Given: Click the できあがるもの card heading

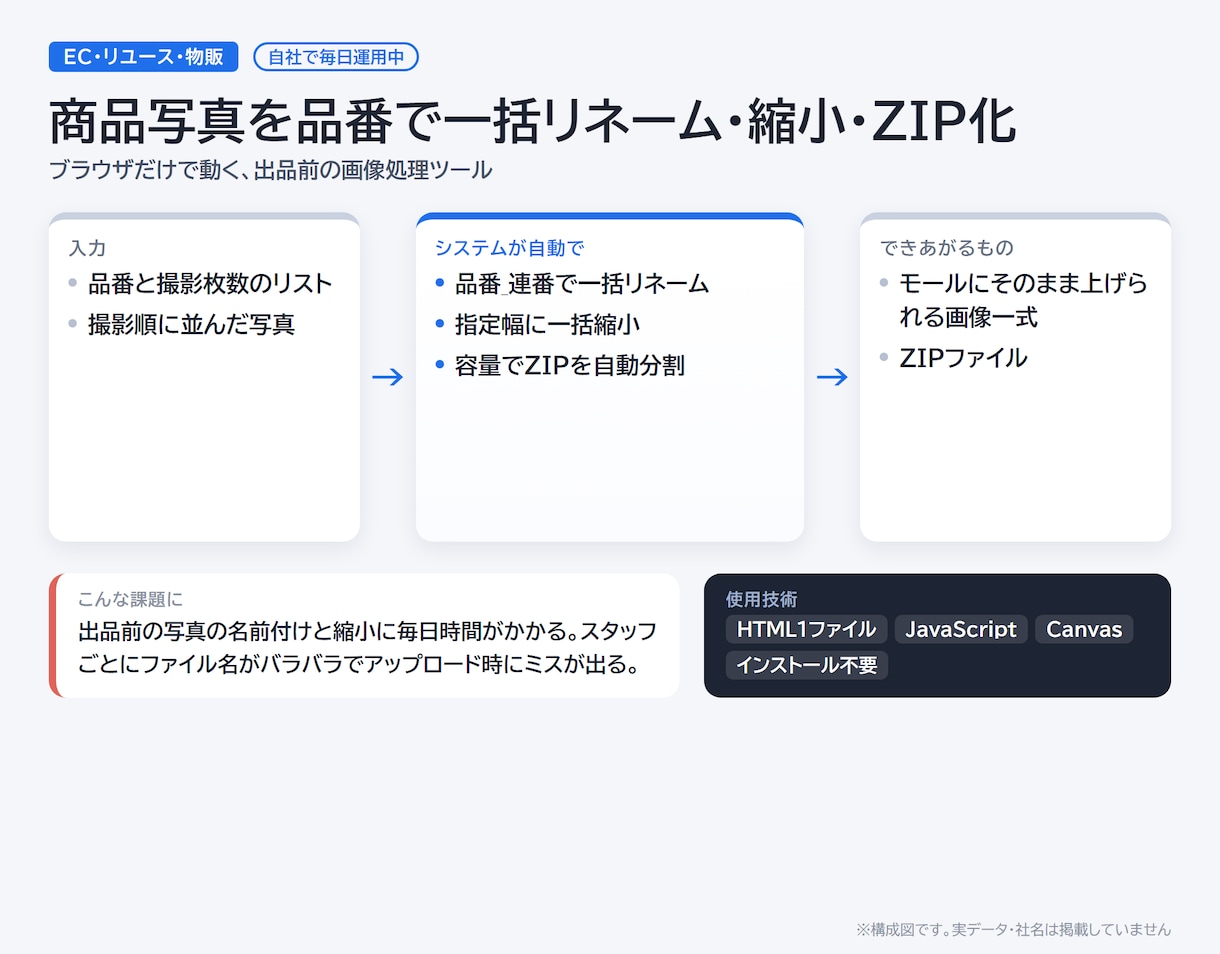Looking at the screenshot, I should 947,248.
